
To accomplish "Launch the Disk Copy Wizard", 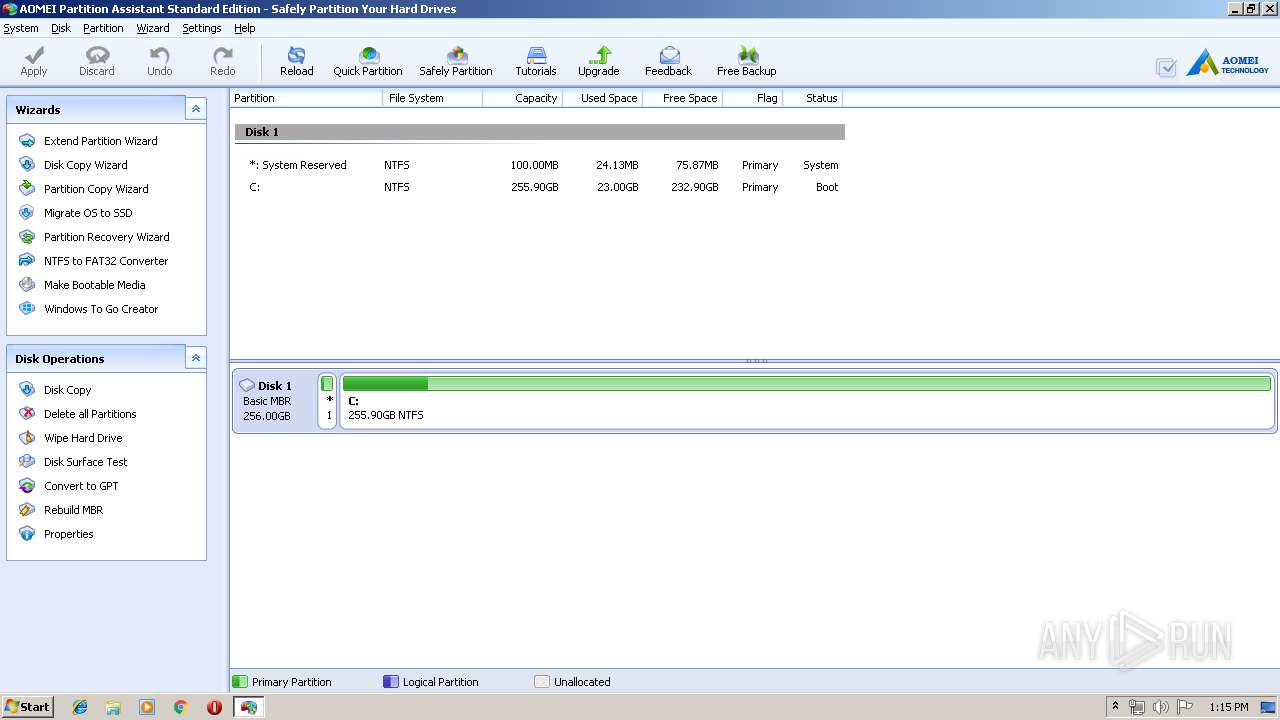I will (x=85, y=165).
